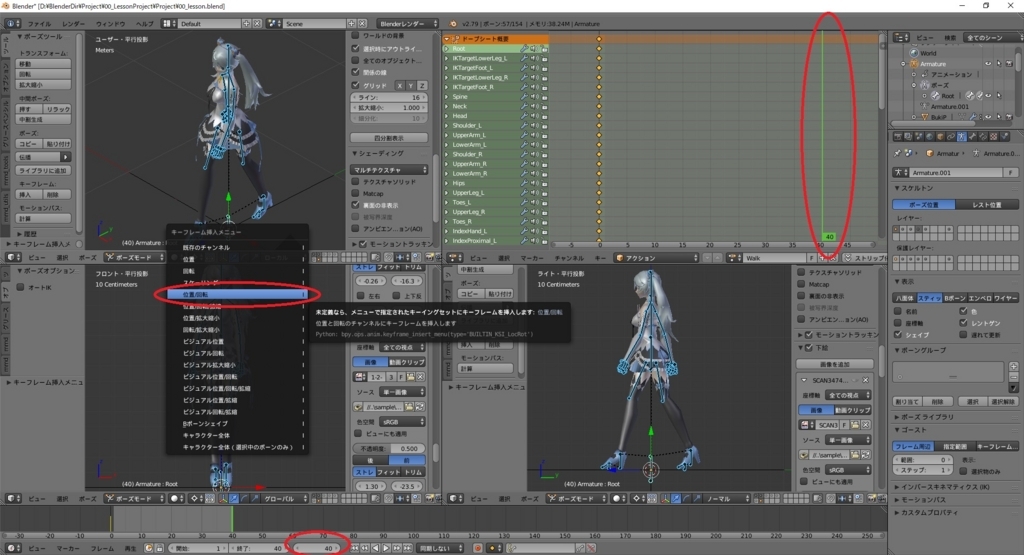
Task: Open the ウィンドウ menu
Action: pos(110,24)
